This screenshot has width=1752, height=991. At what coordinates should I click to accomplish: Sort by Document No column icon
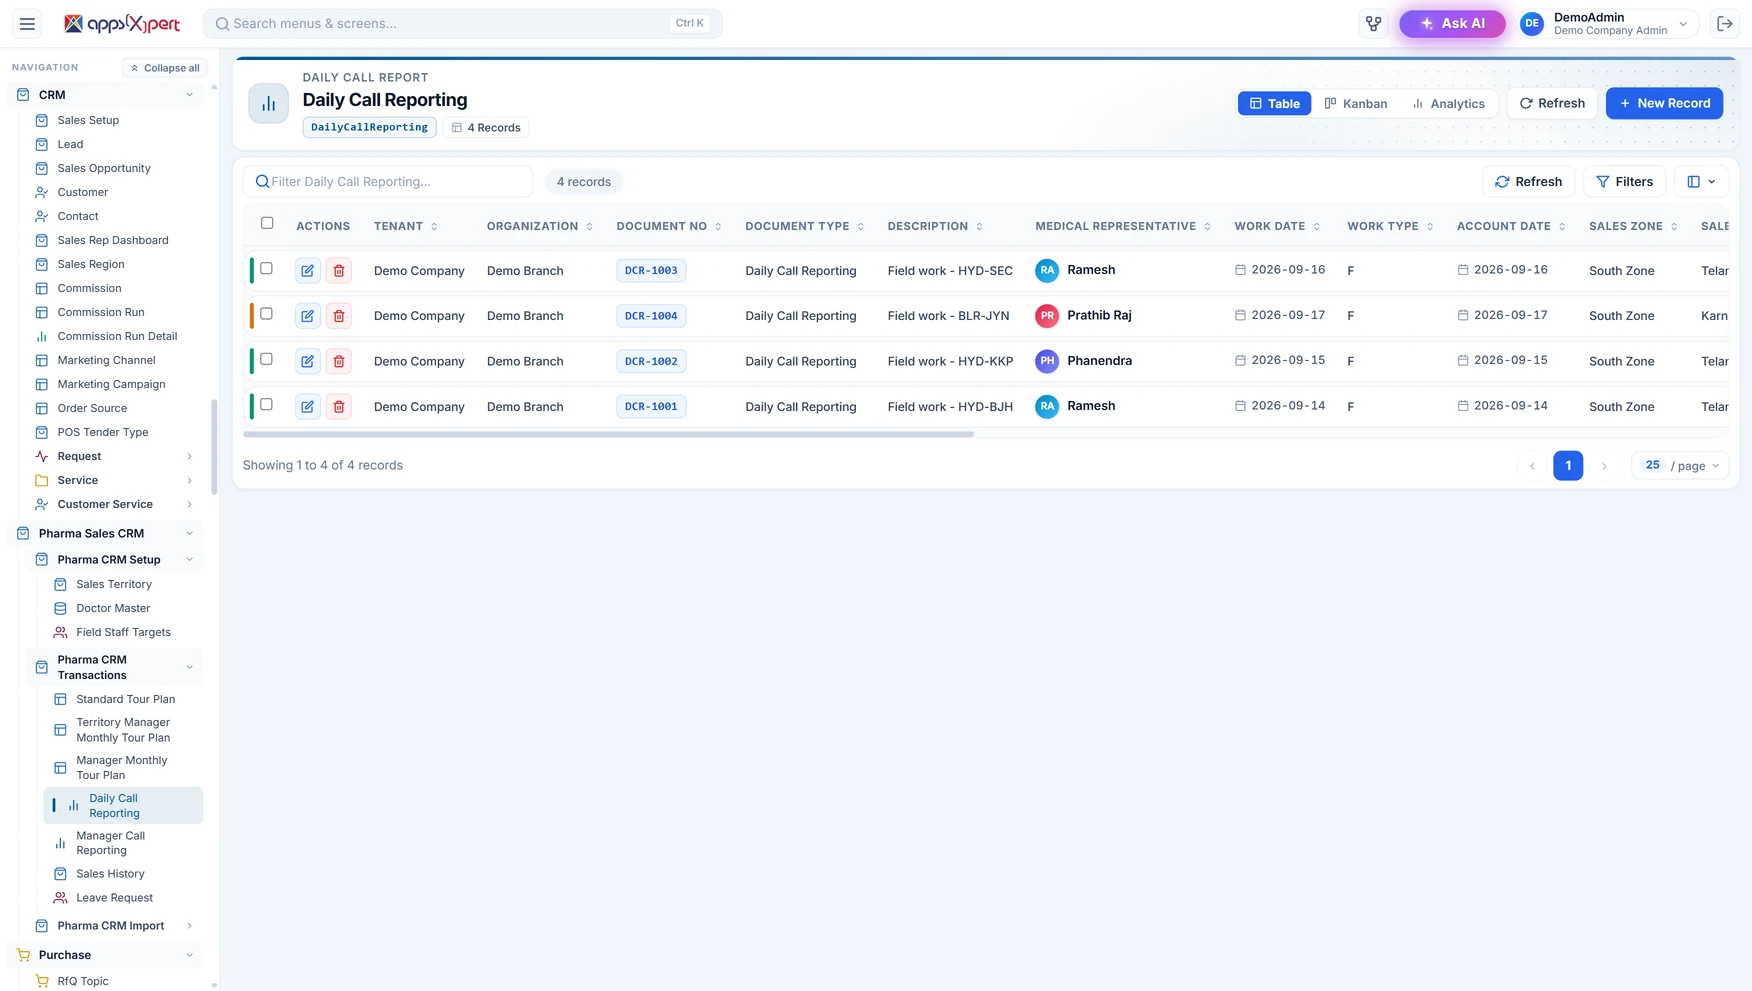[718, 227]
